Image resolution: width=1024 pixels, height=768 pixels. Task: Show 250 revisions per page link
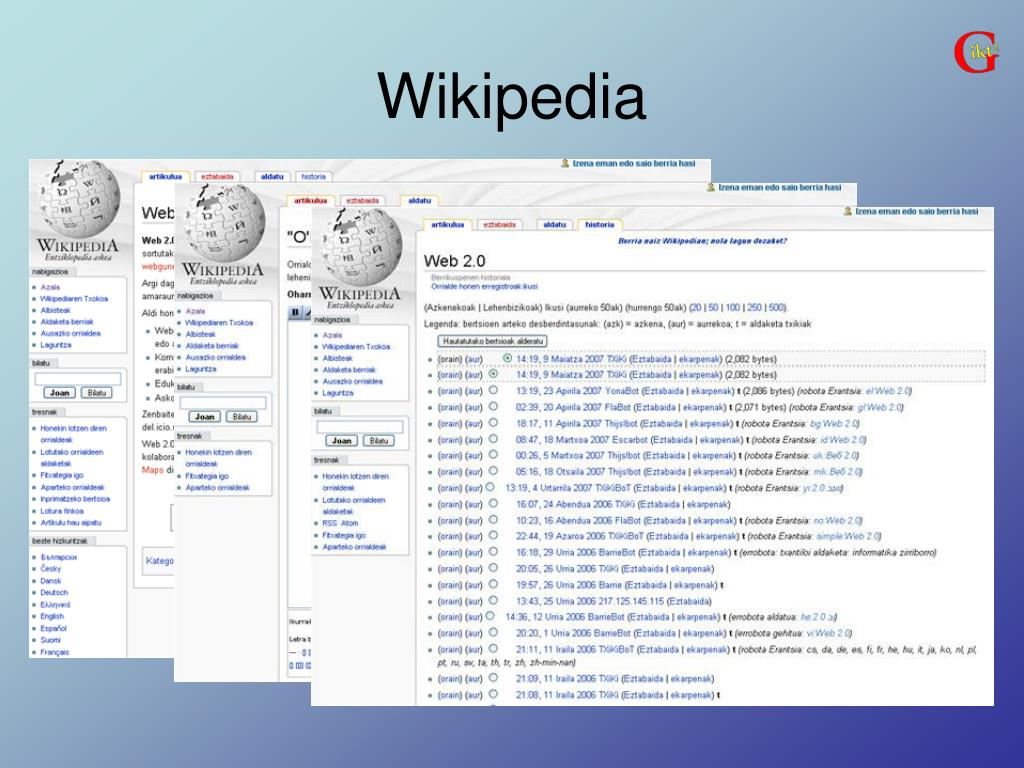754,308
